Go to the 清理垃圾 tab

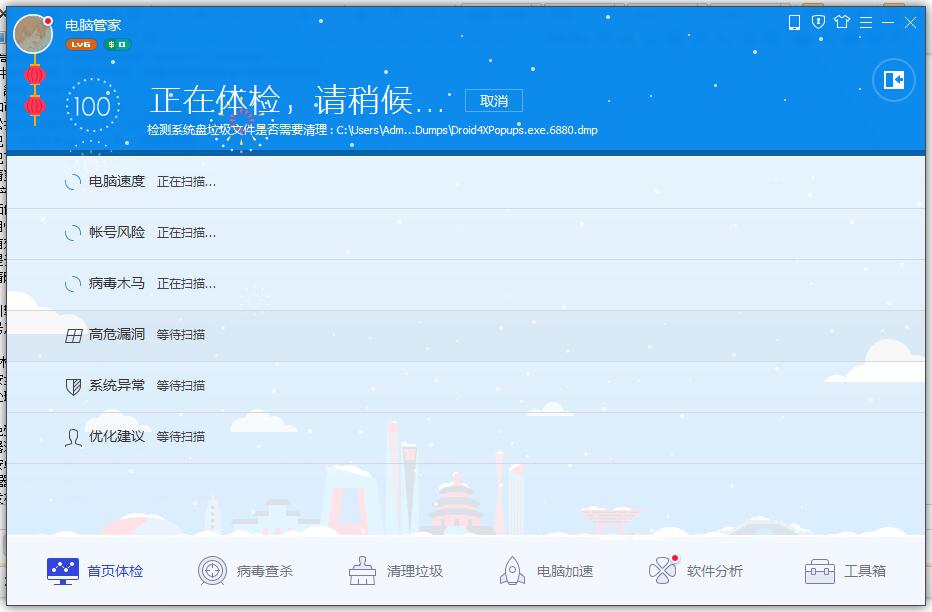pyautogui.click(x=396, y=571)
